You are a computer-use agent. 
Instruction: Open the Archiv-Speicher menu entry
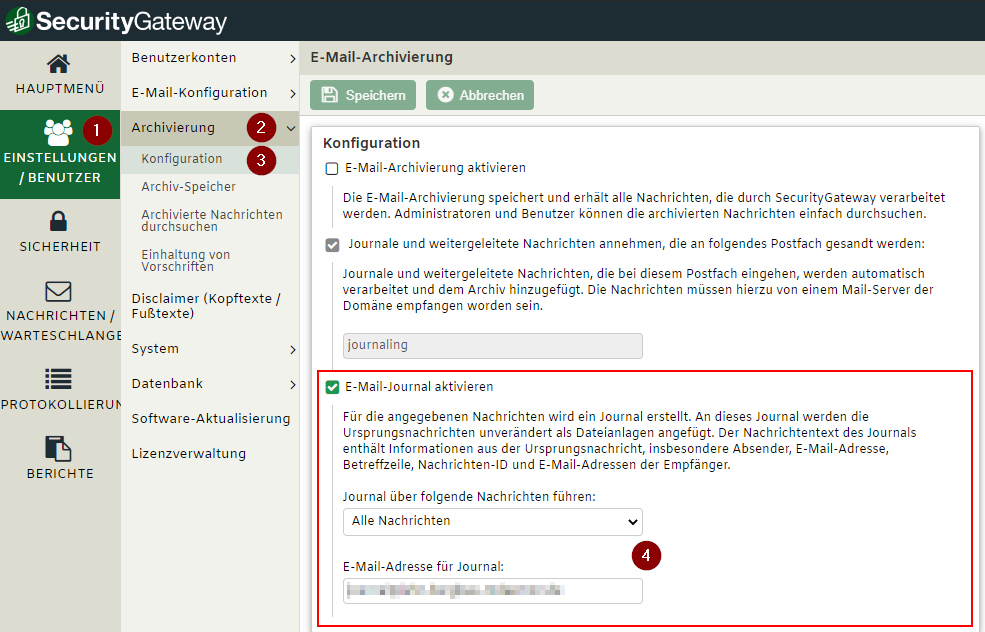coord(188,187)
